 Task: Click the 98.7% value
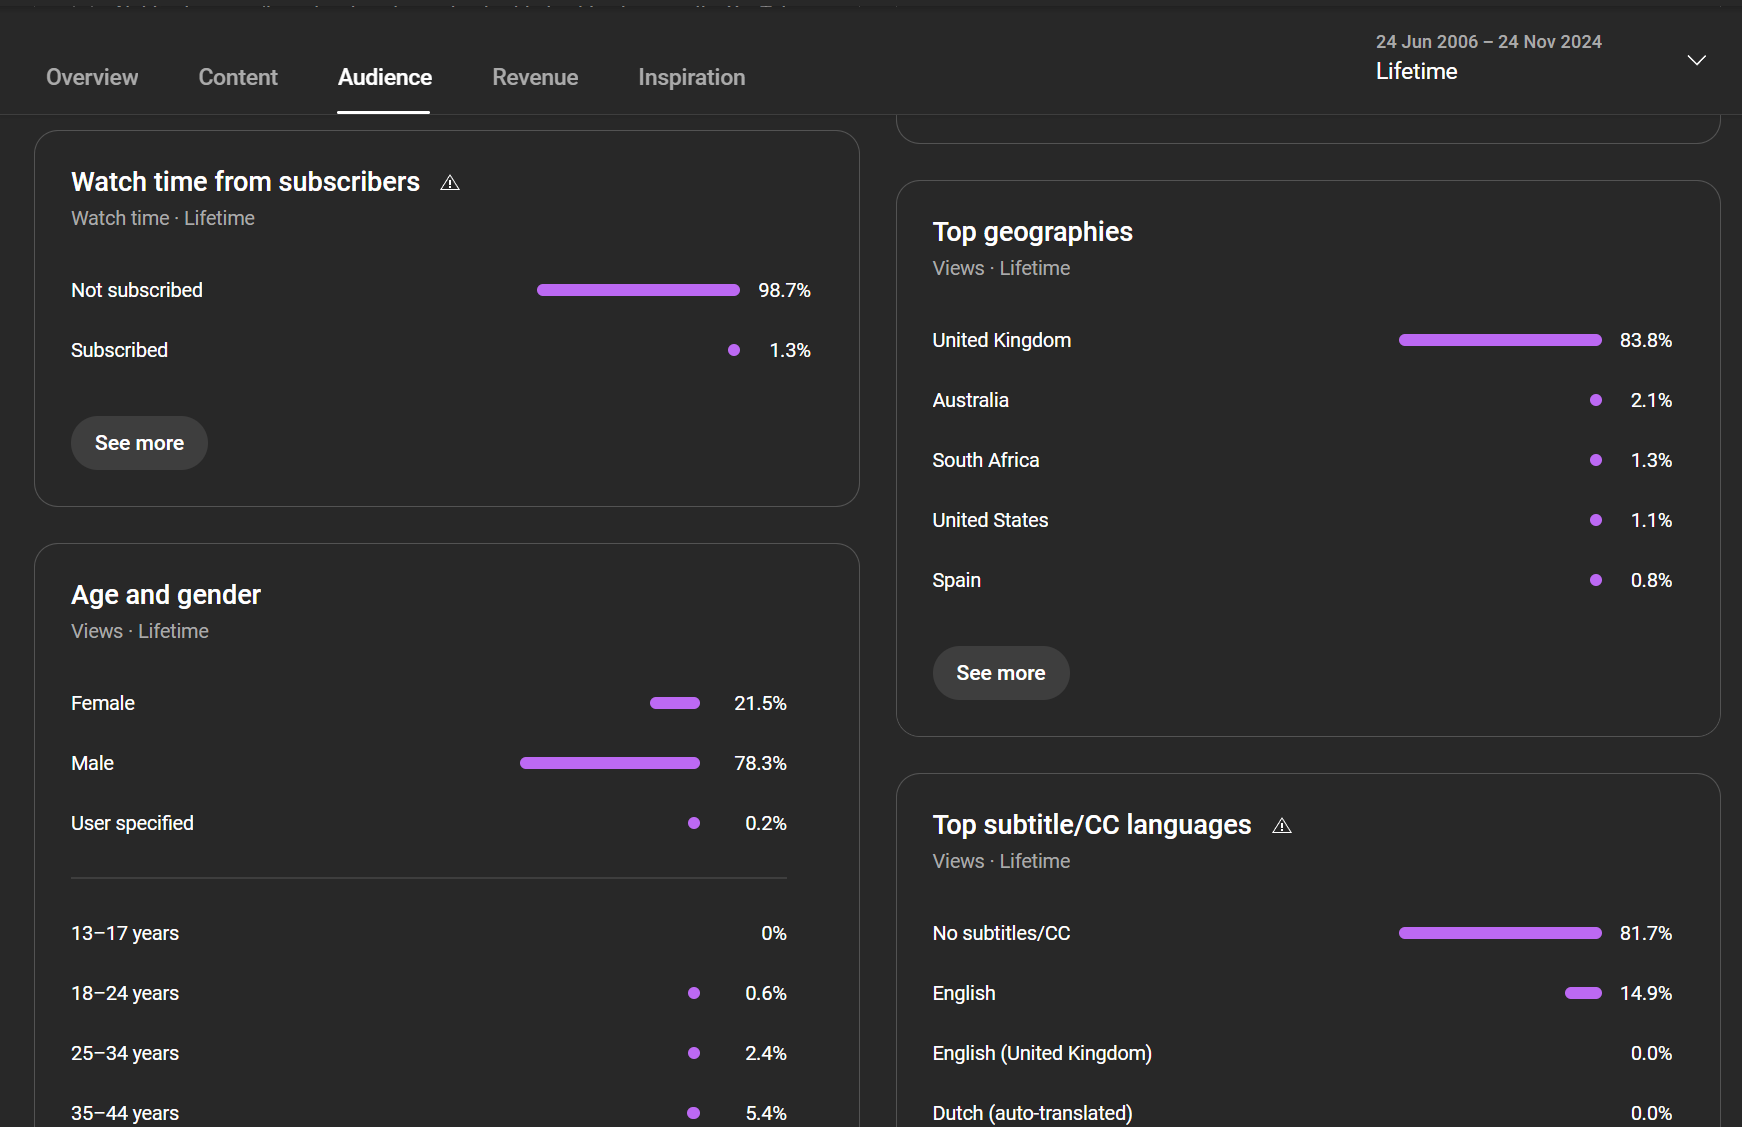pos(784,290)
